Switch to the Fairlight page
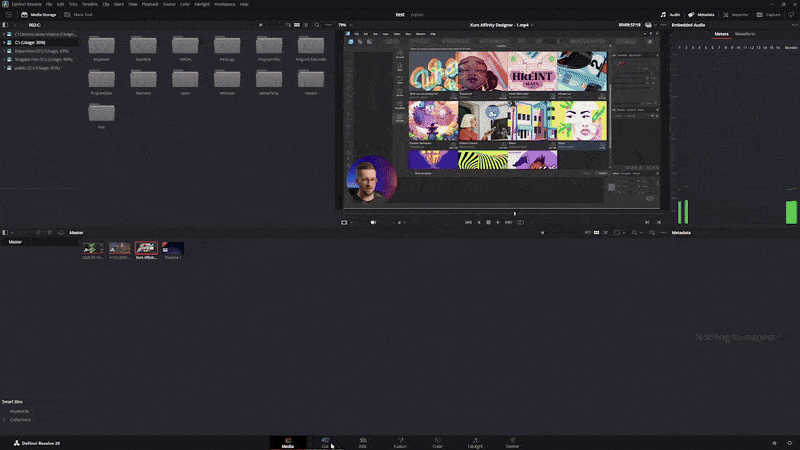Screen dimensions: 800x450 click(x=475, y=443)
